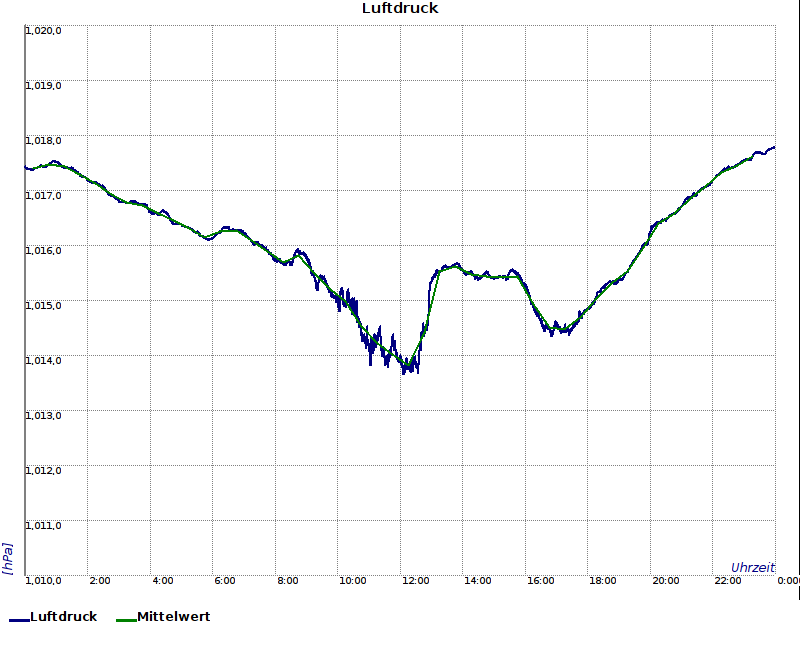800x650 pixels.
Task: Click the Luftdruck legend label
Action: 63,616
